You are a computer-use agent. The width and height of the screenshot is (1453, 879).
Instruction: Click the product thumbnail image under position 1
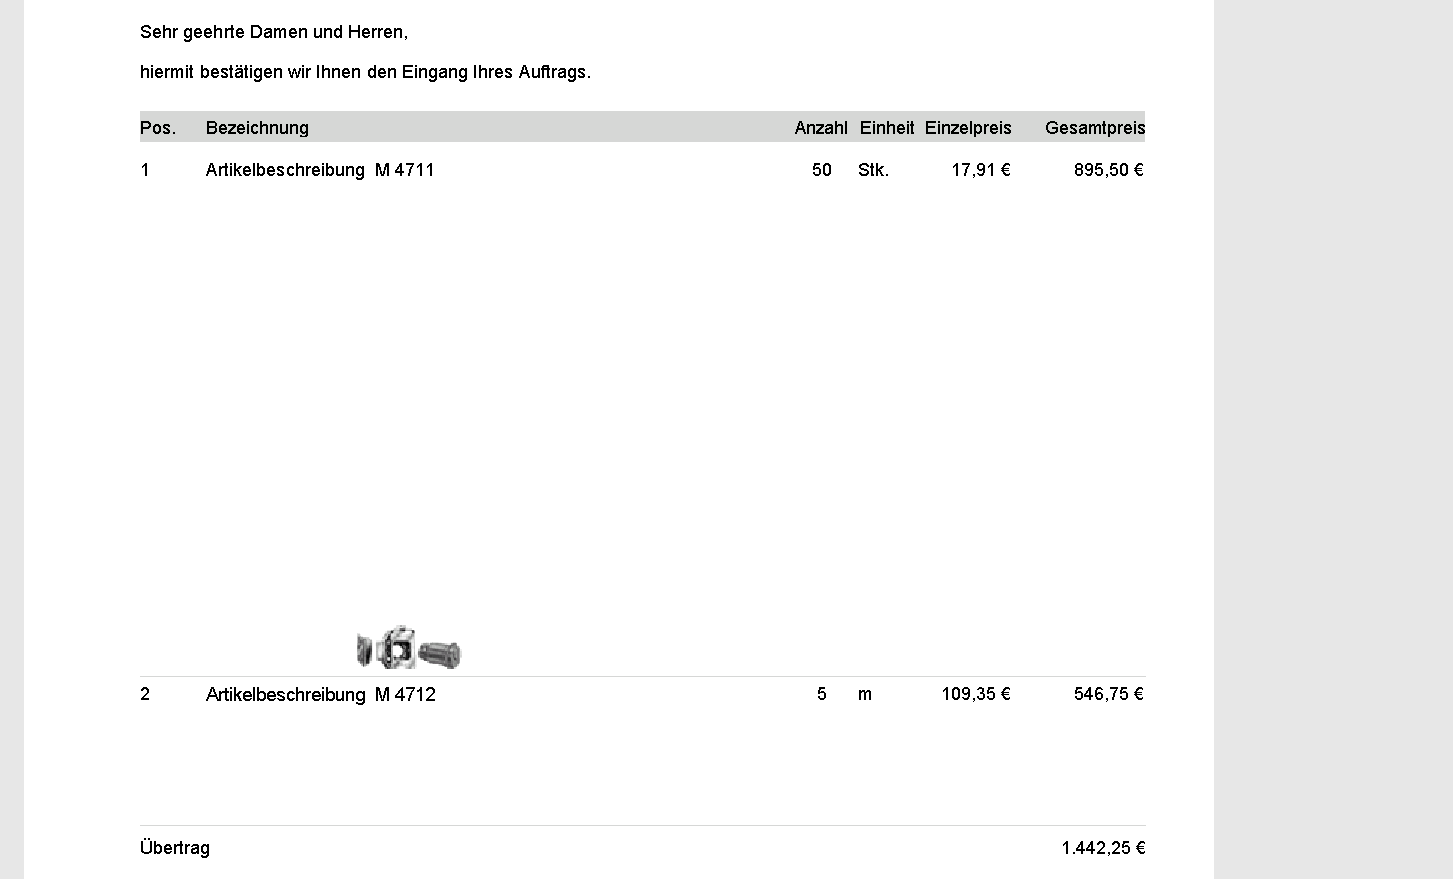[409, 648]
